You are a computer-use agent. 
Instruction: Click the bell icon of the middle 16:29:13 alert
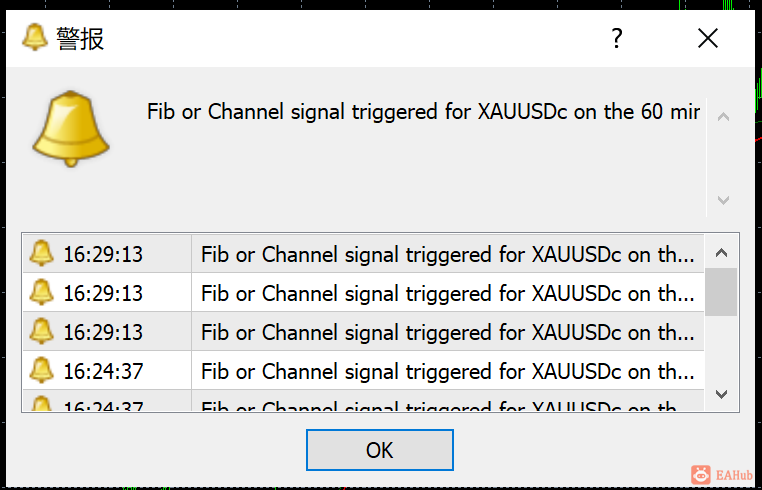(41, 293)
